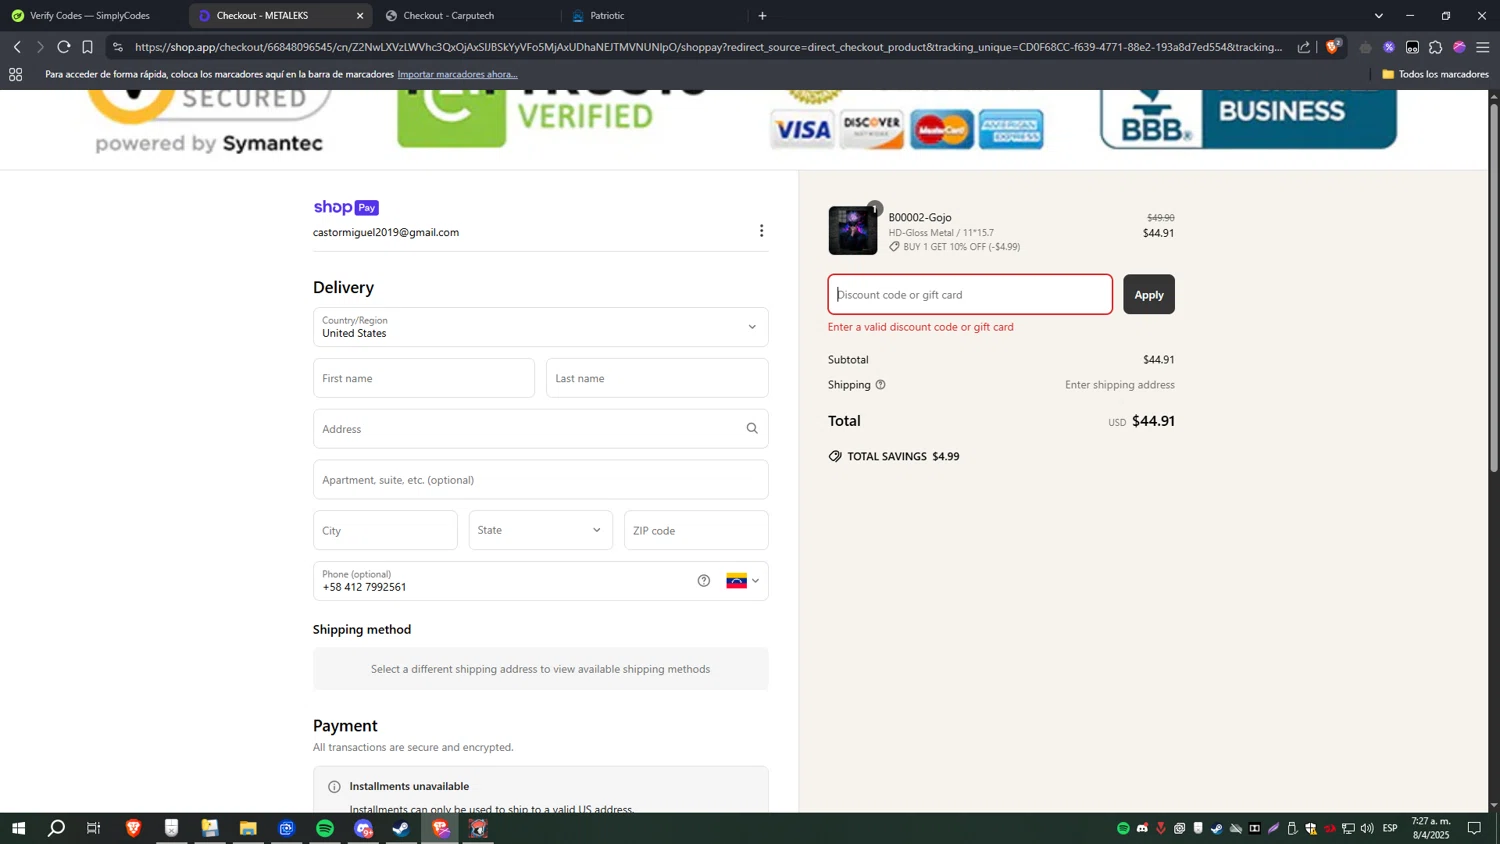Switch to Patriotic tab
1500x844 pixels.
pyautogui.click(x=652, y=15)
